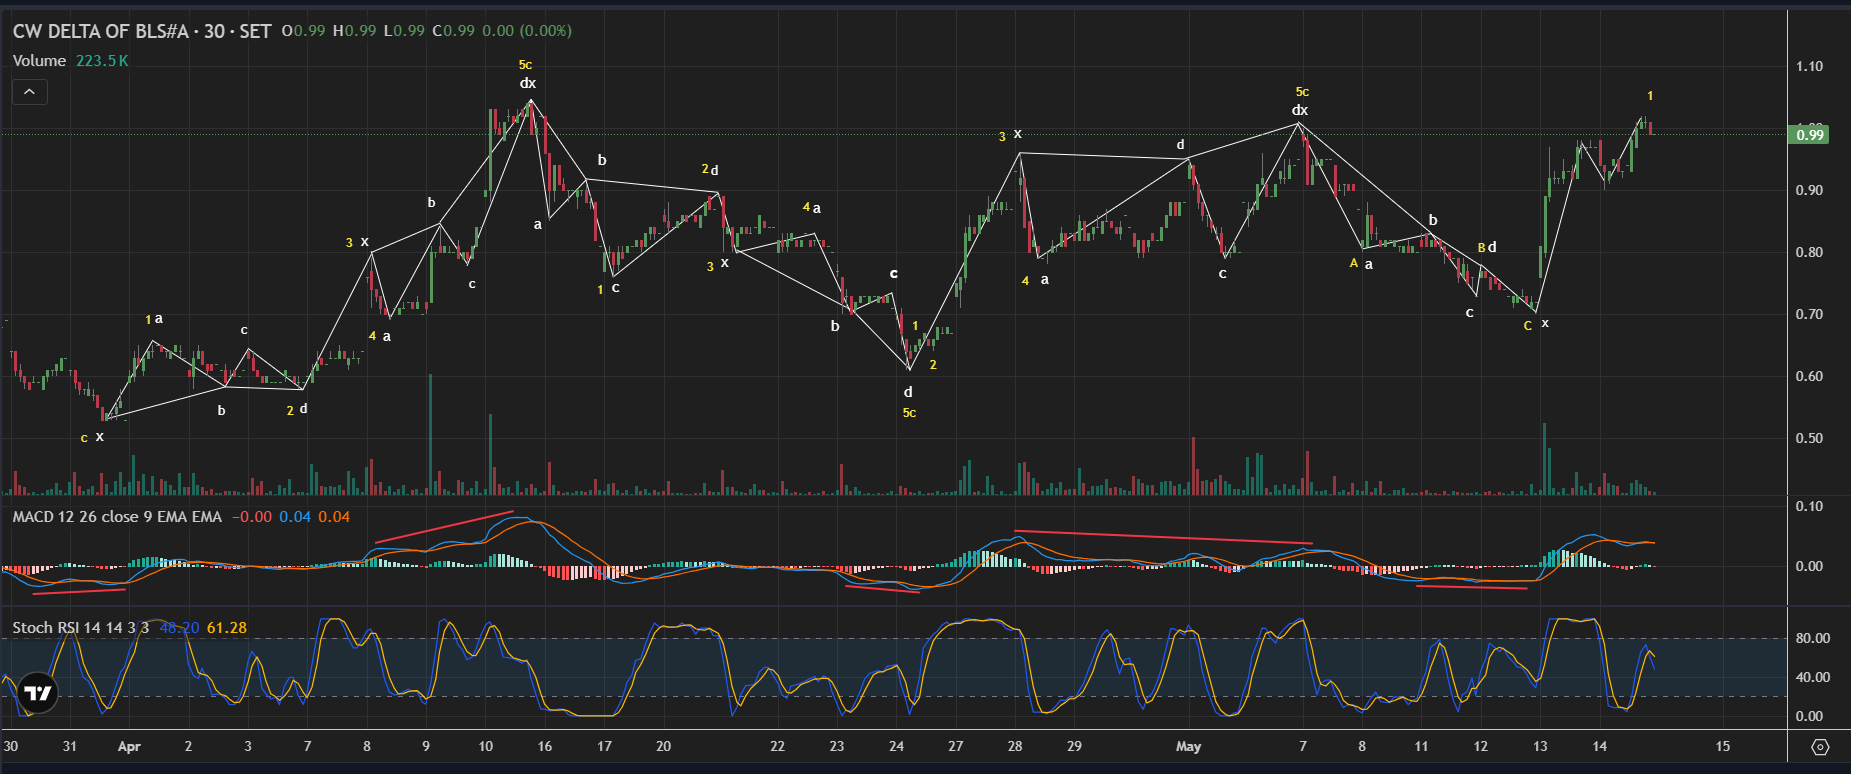1851x774 pixels.
Task: Click the 1.10 price scale value
Action: [1809, 66]
